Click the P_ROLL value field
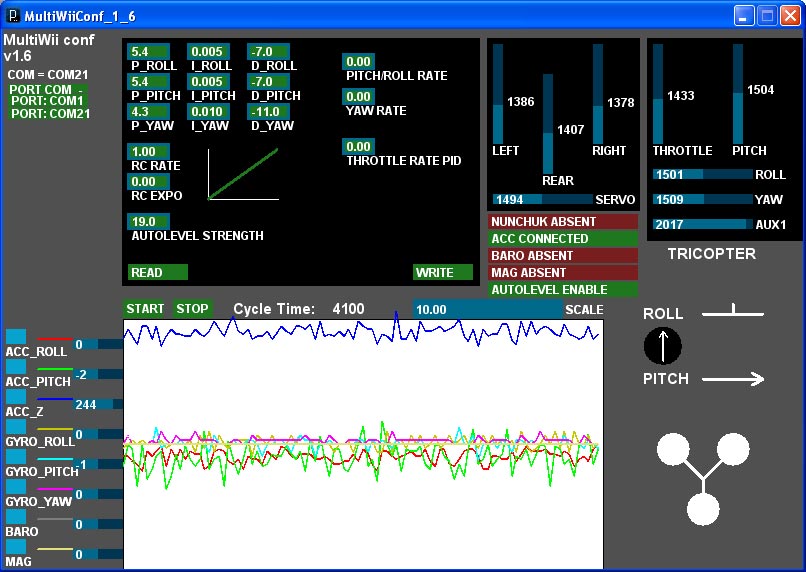 click(x=149, y=52)
